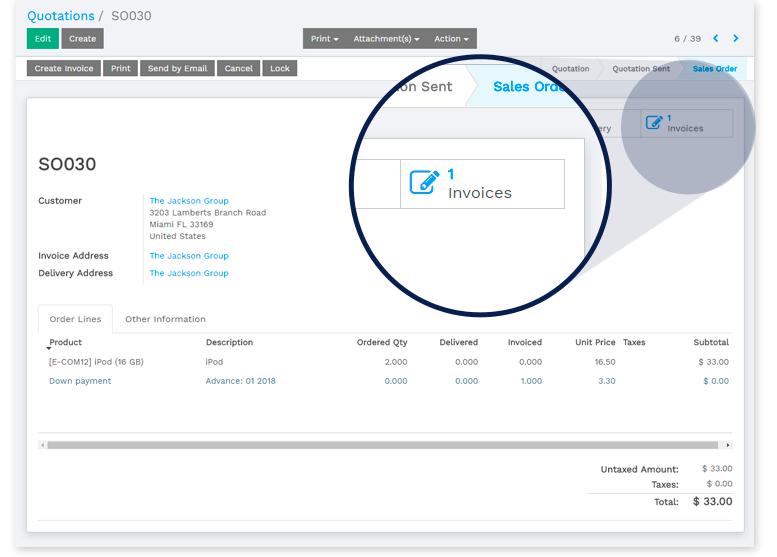Open The Jackson Group customer link
Screen dimensions: 777x557
point(189,201)
